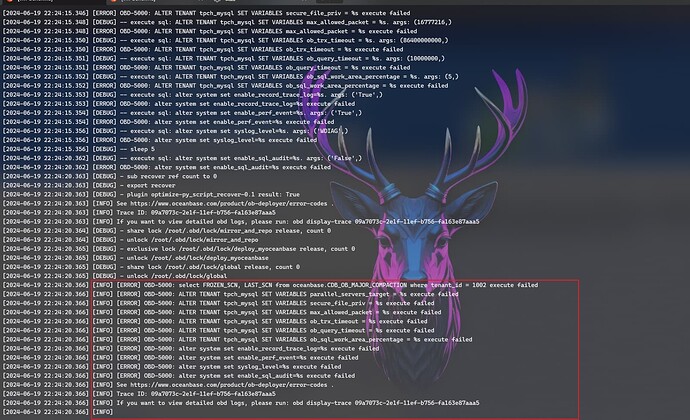Select the 'plugin optimize-py_script_recover-0.1 result: True' line

[x=151, y=194]
